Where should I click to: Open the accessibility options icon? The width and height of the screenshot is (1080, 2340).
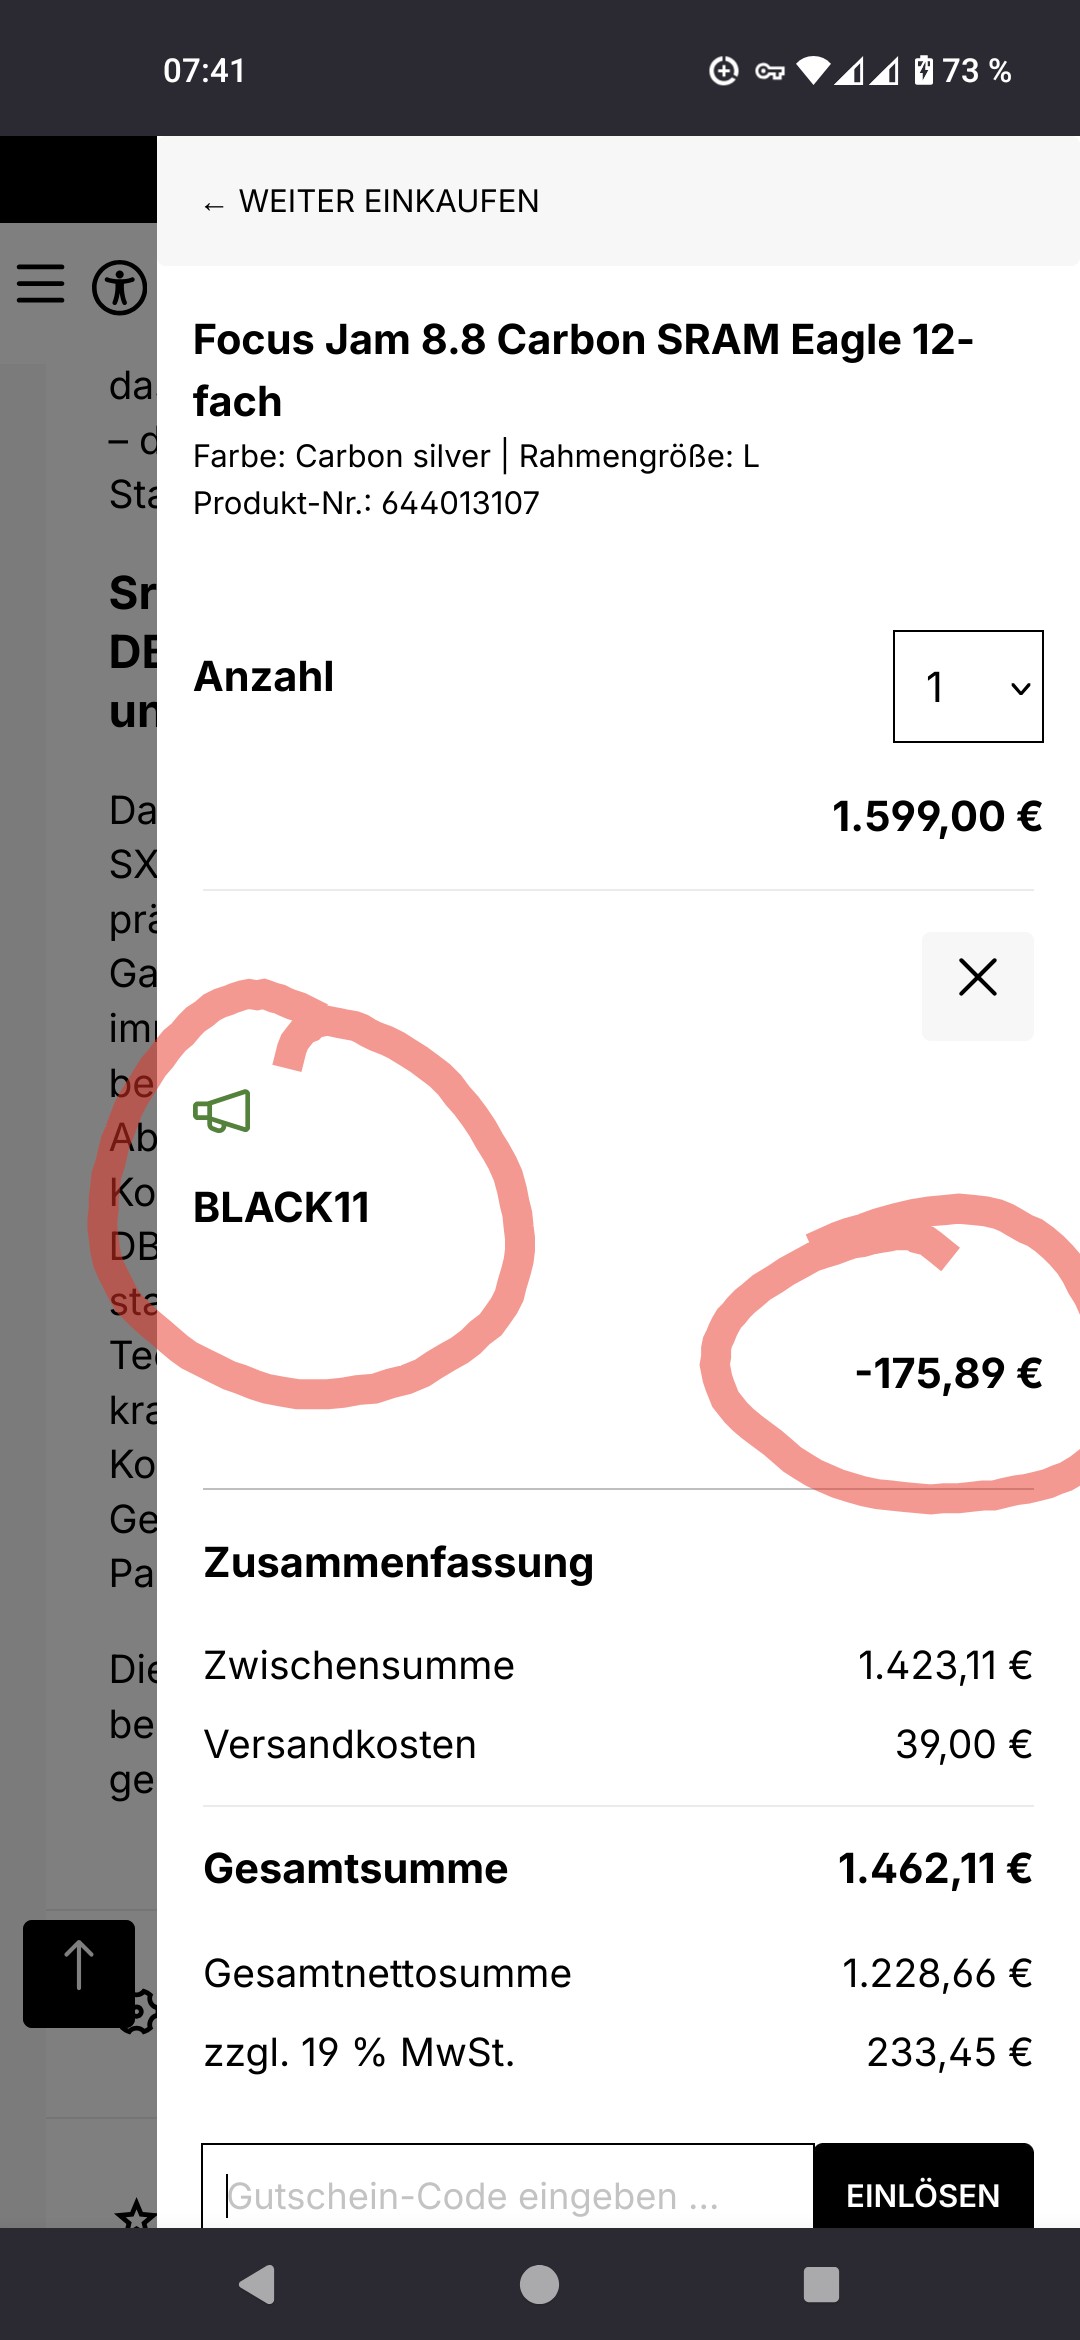point(120,287)
